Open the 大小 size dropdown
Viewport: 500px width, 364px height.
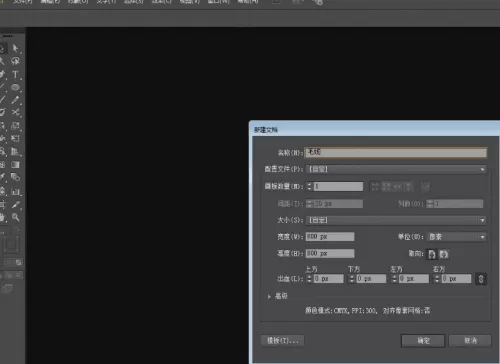[x=396, y=220]
